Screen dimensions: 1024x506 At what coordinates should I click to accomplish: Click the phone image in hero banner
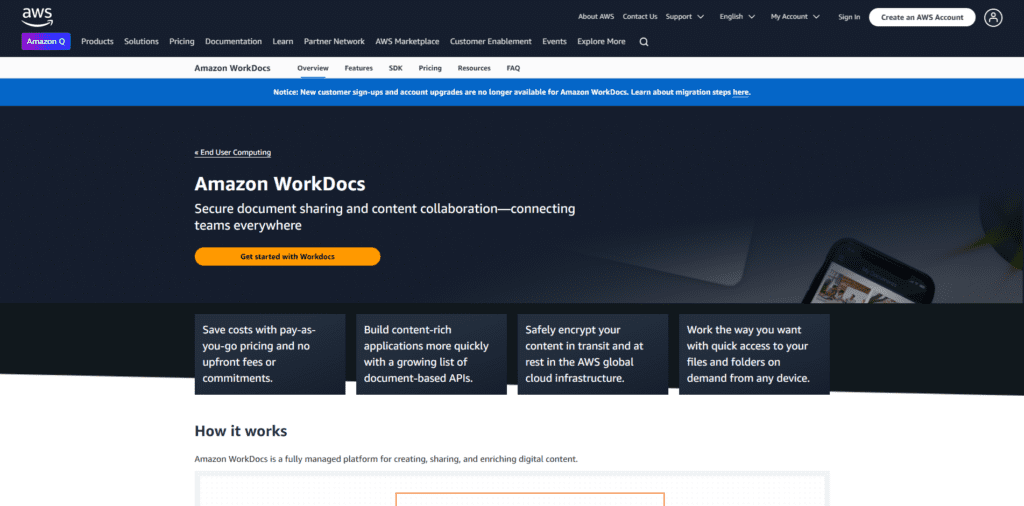[x=868, y=271]
